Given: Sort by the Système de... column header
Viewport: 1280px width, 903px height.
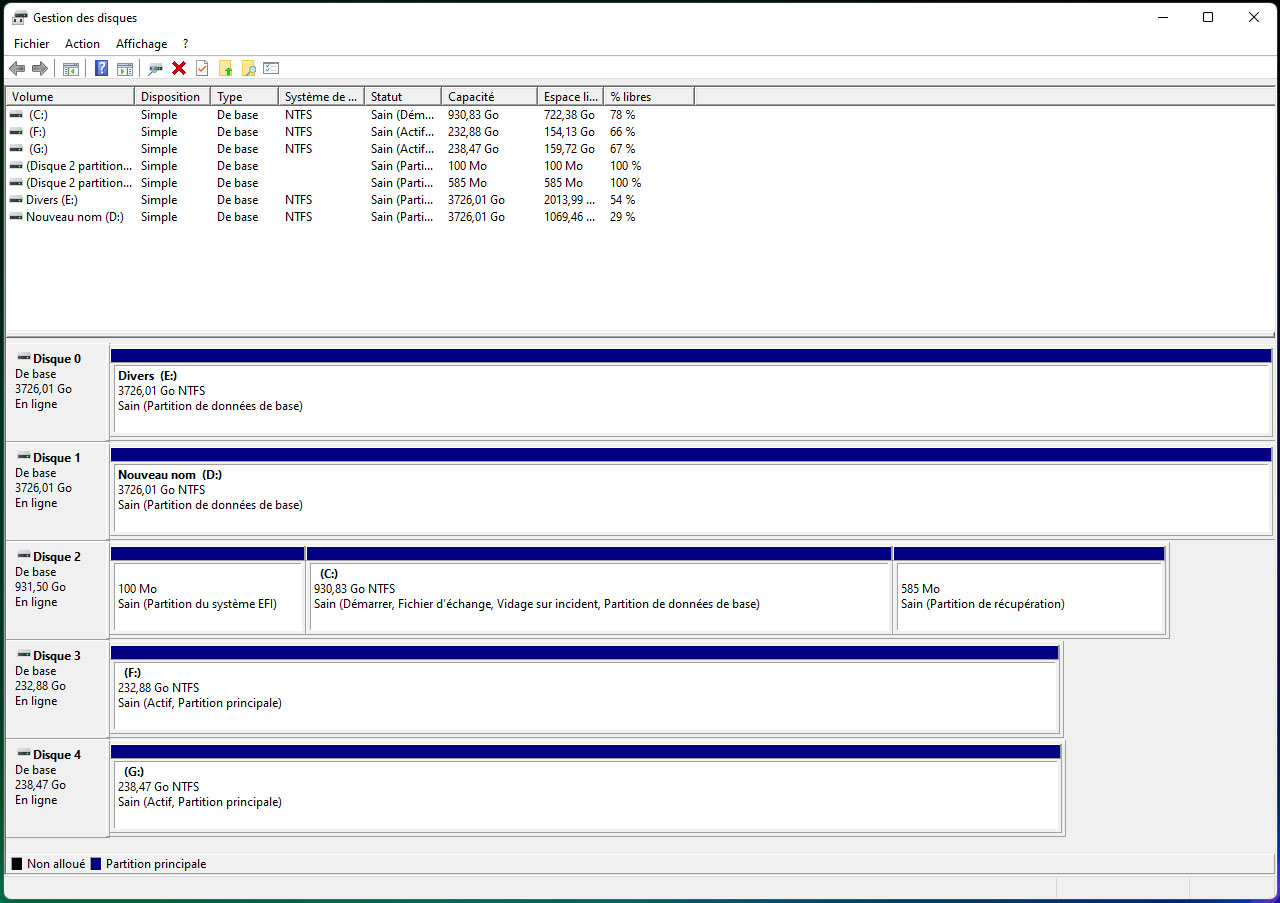Looking at the screenshot, I should [322, 97].
